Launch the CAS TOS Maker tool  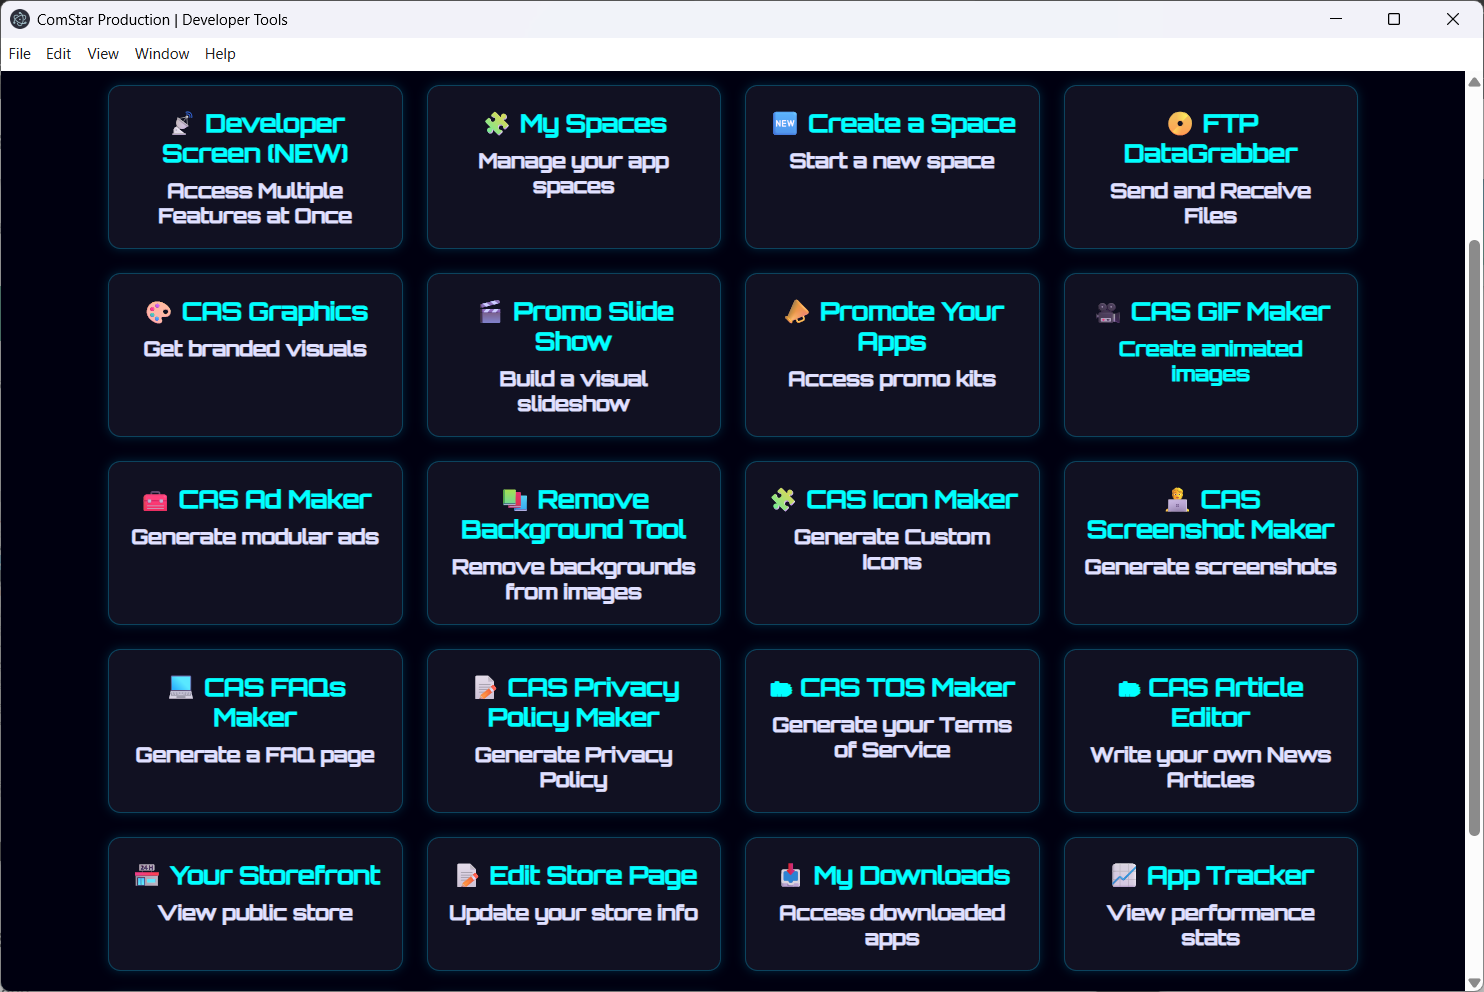tap(891, 731)
